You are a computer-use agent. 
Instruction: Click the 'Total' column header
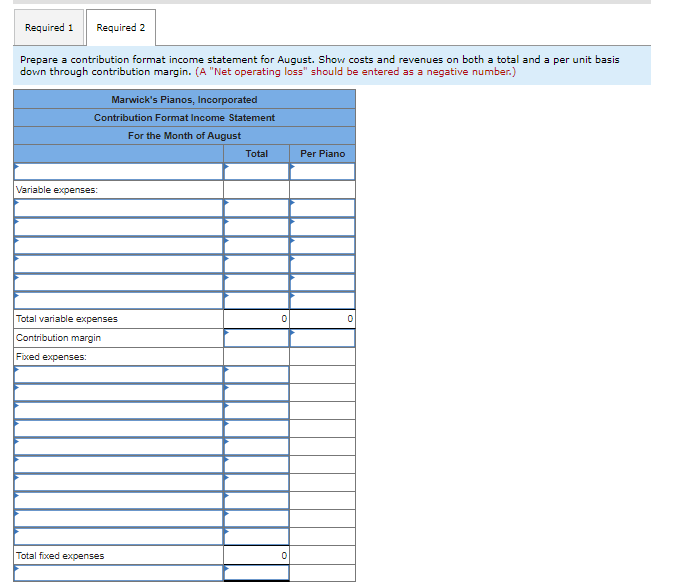257,154
